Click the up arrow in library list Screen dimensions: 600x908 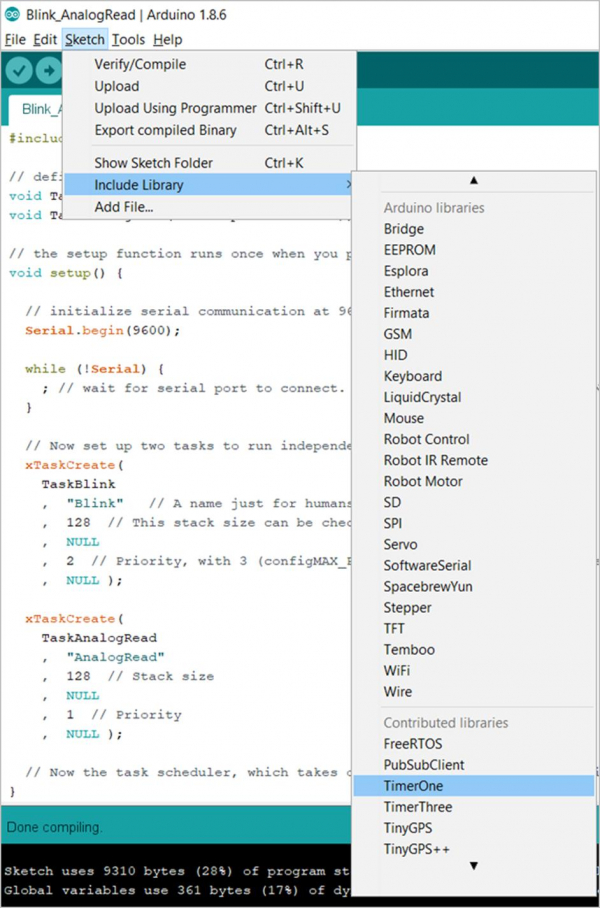[474, 181]
